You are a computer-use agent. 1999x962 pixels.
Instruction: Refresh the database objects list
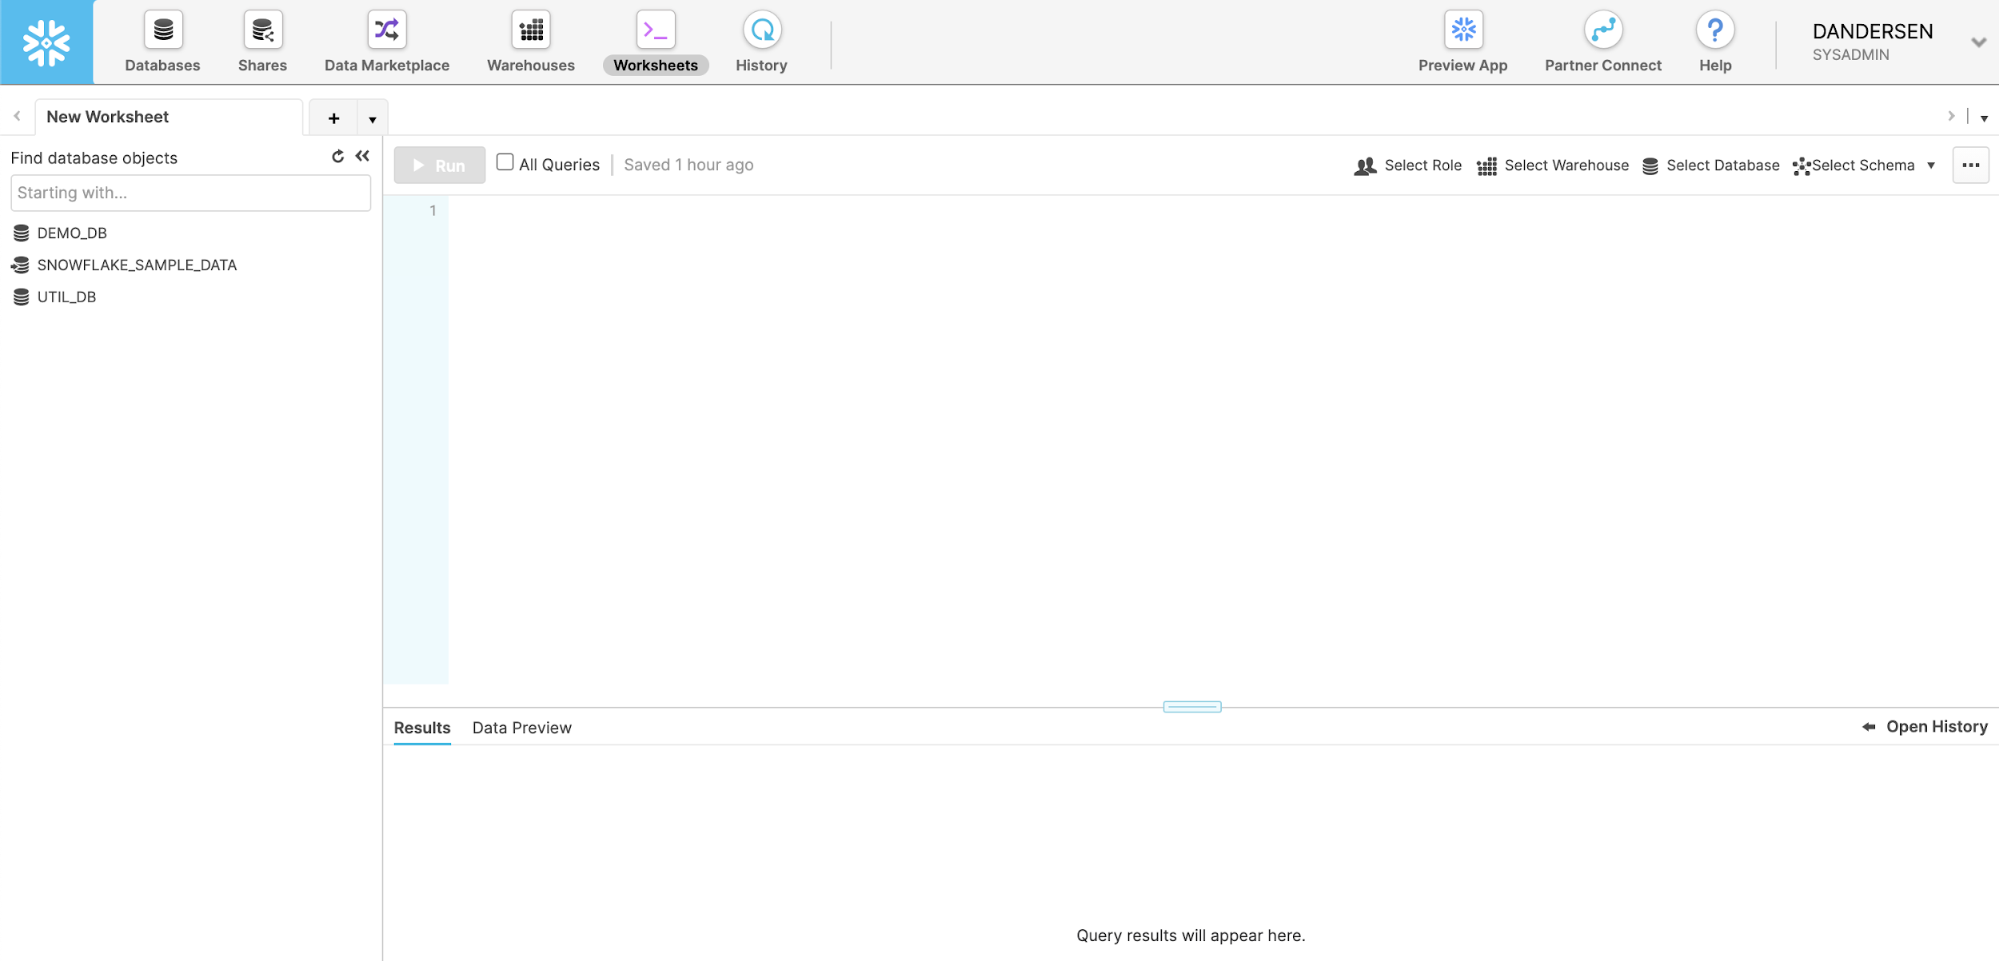coord(338,156)
